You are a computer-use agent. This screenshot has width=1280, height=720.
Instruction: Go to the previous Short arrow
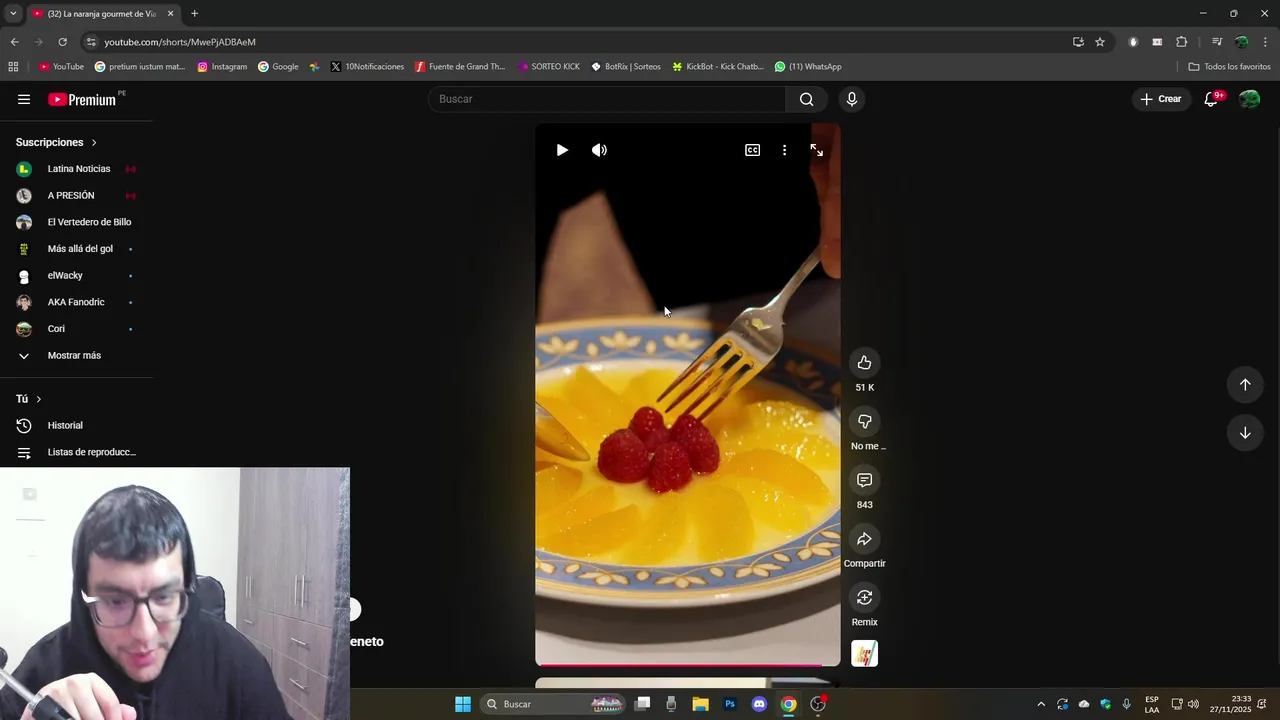pyautogui.click(x=1245, y=385)
